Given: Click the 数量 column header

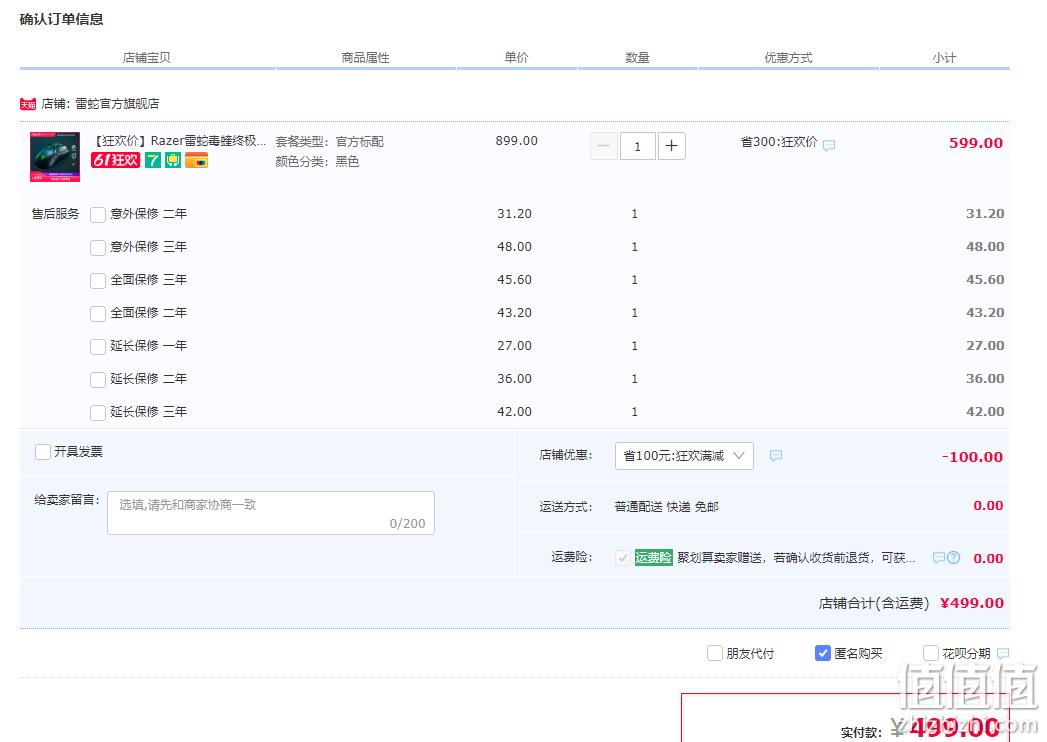Looking at the screenshot, I should click(x=637, y=57).
